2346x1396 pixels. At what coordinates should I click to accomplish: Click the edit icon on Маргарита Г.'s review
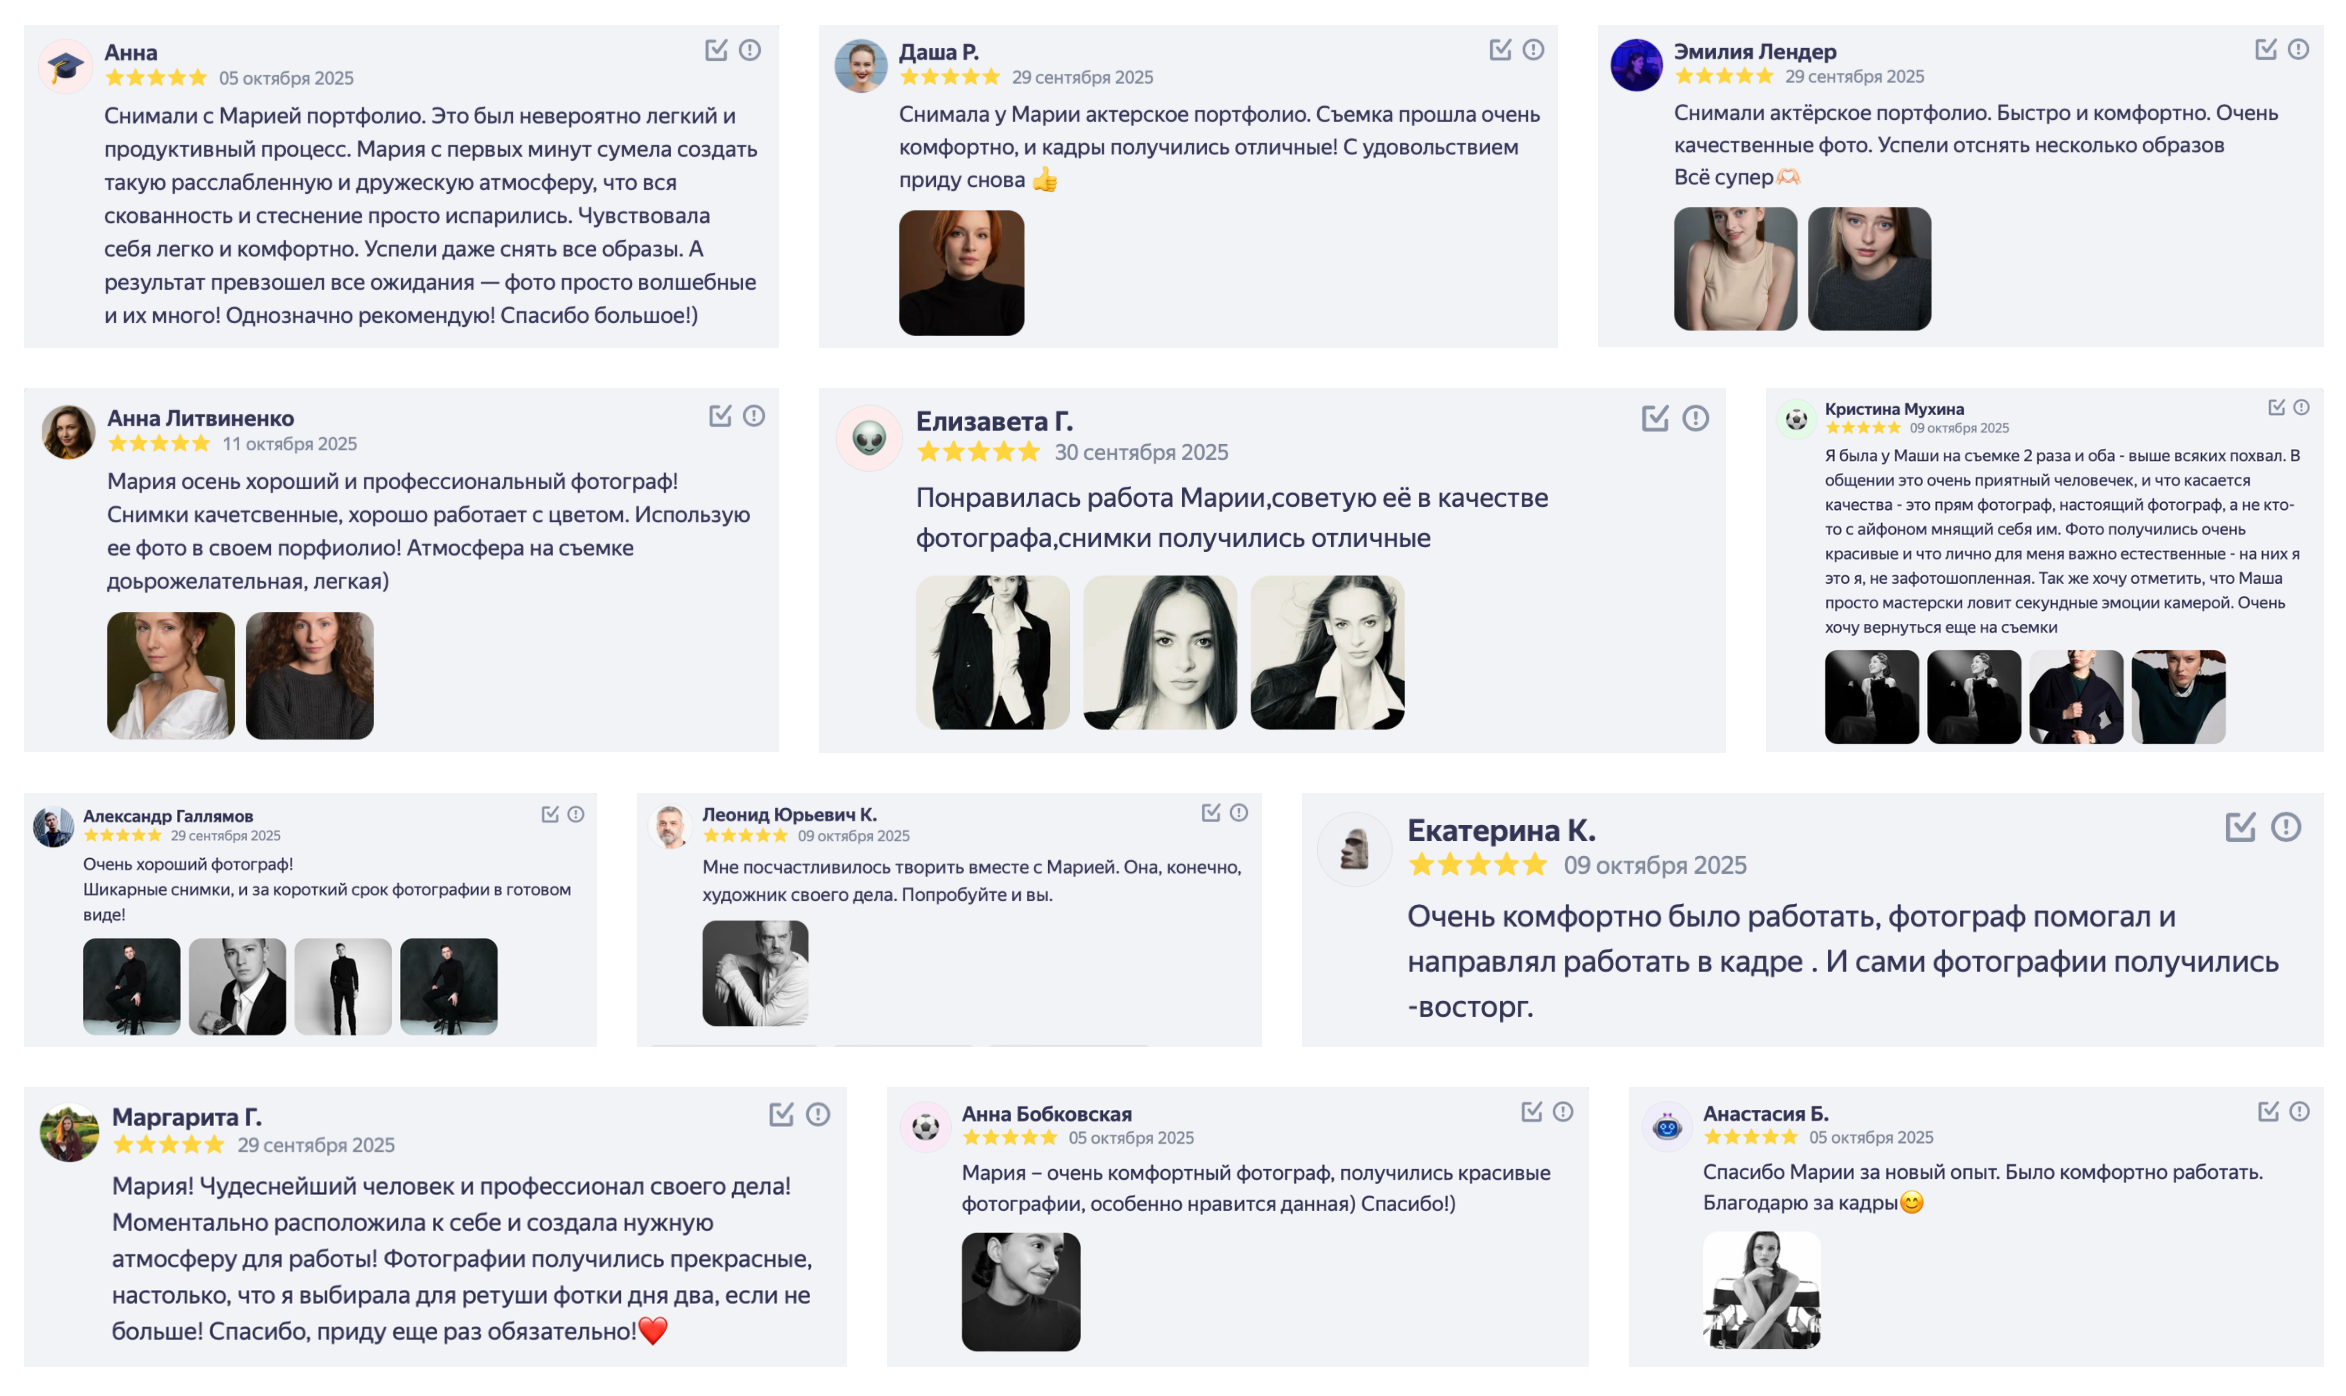coord(784,1114)
